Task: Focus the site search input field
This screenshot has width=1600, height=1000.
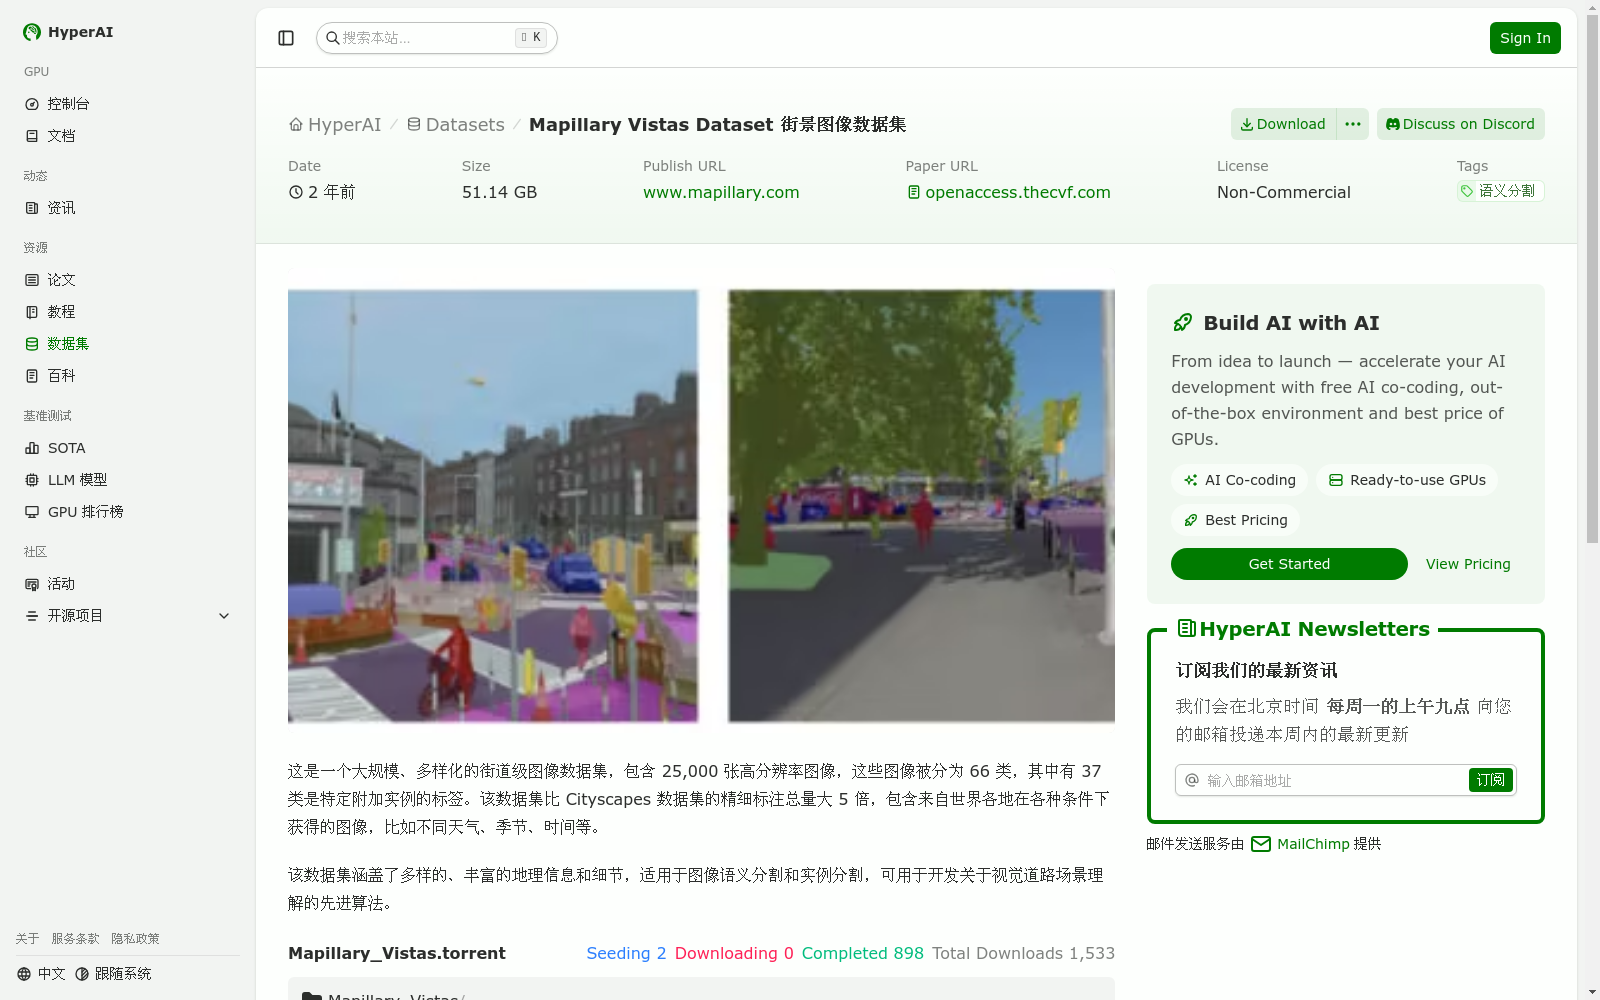Action: 425,38
